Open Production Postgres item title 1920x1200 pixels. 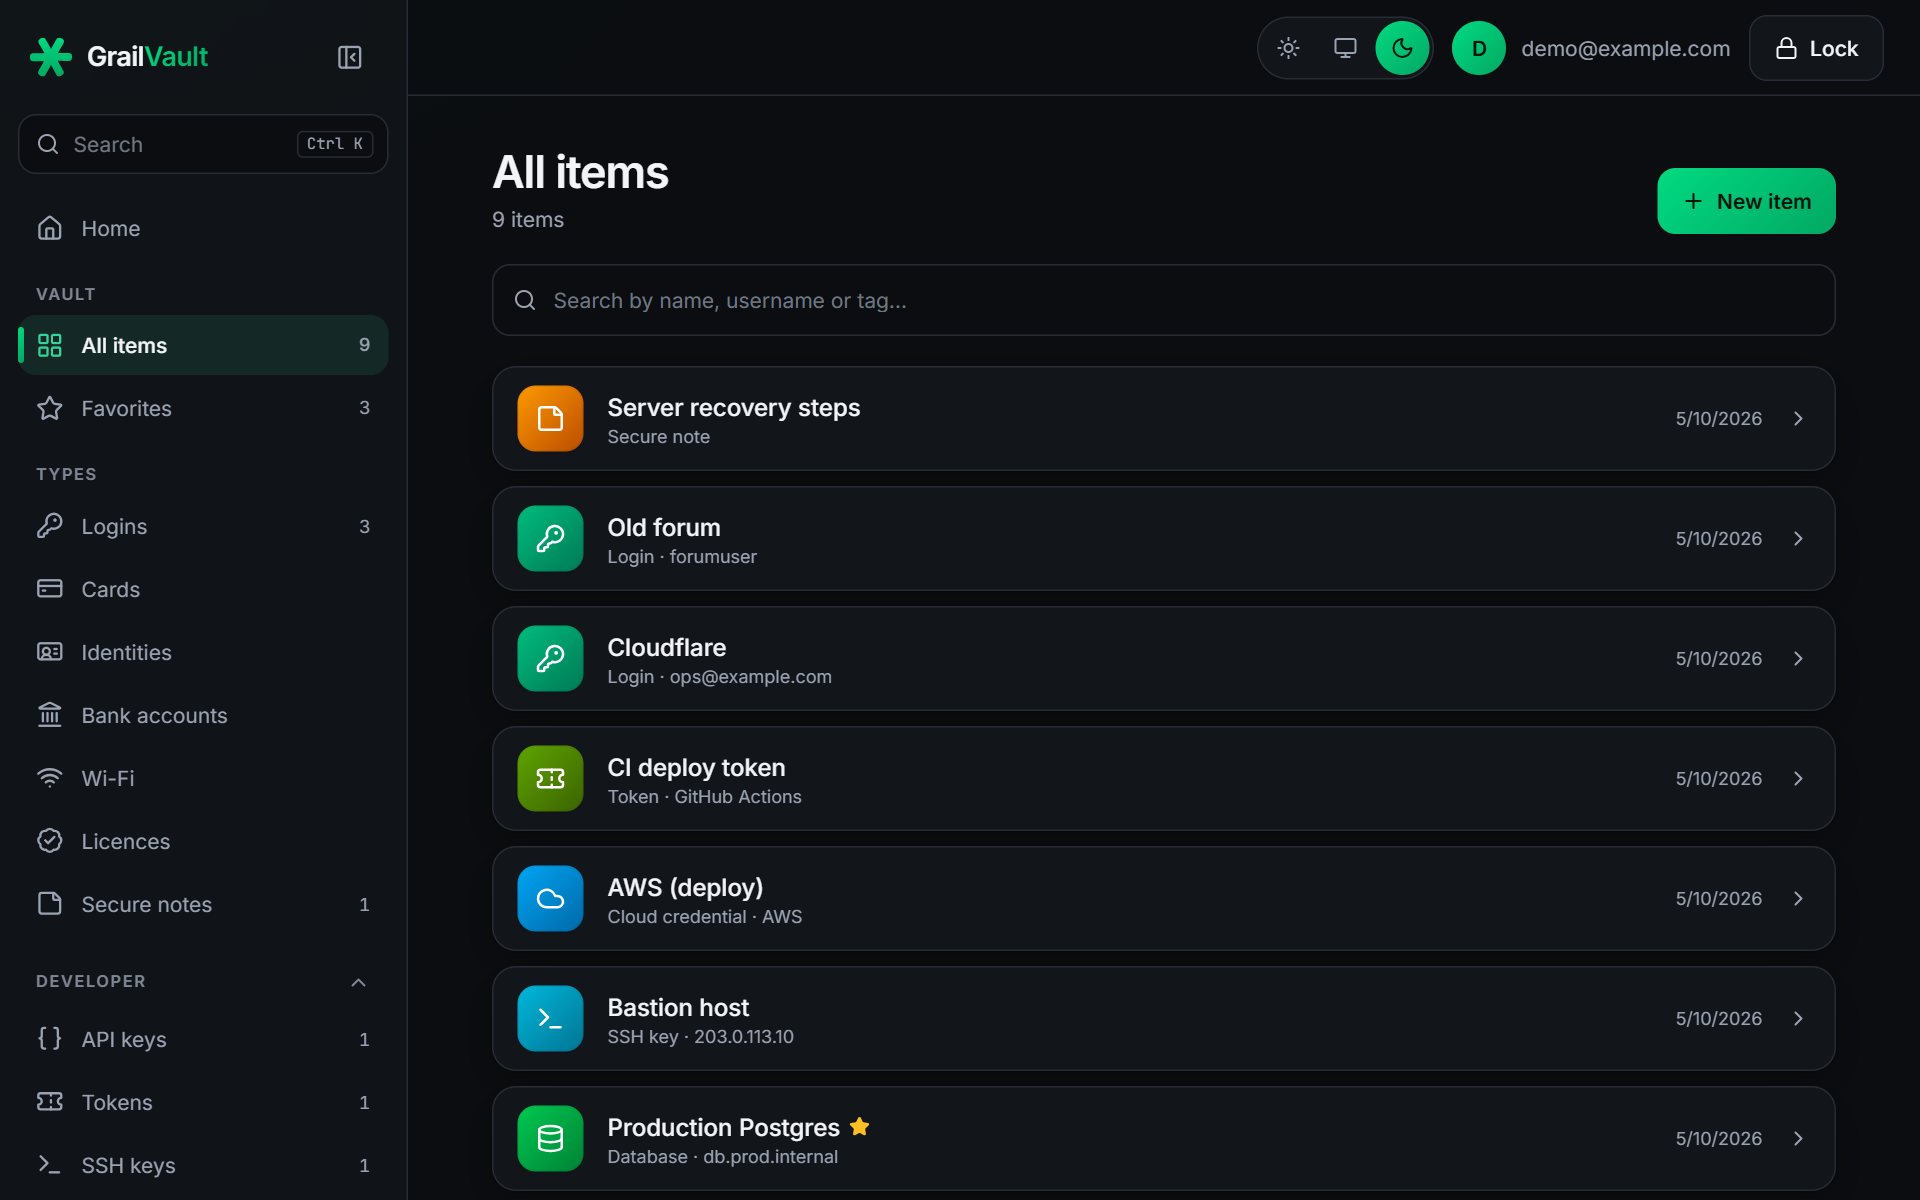[723, 1127]
